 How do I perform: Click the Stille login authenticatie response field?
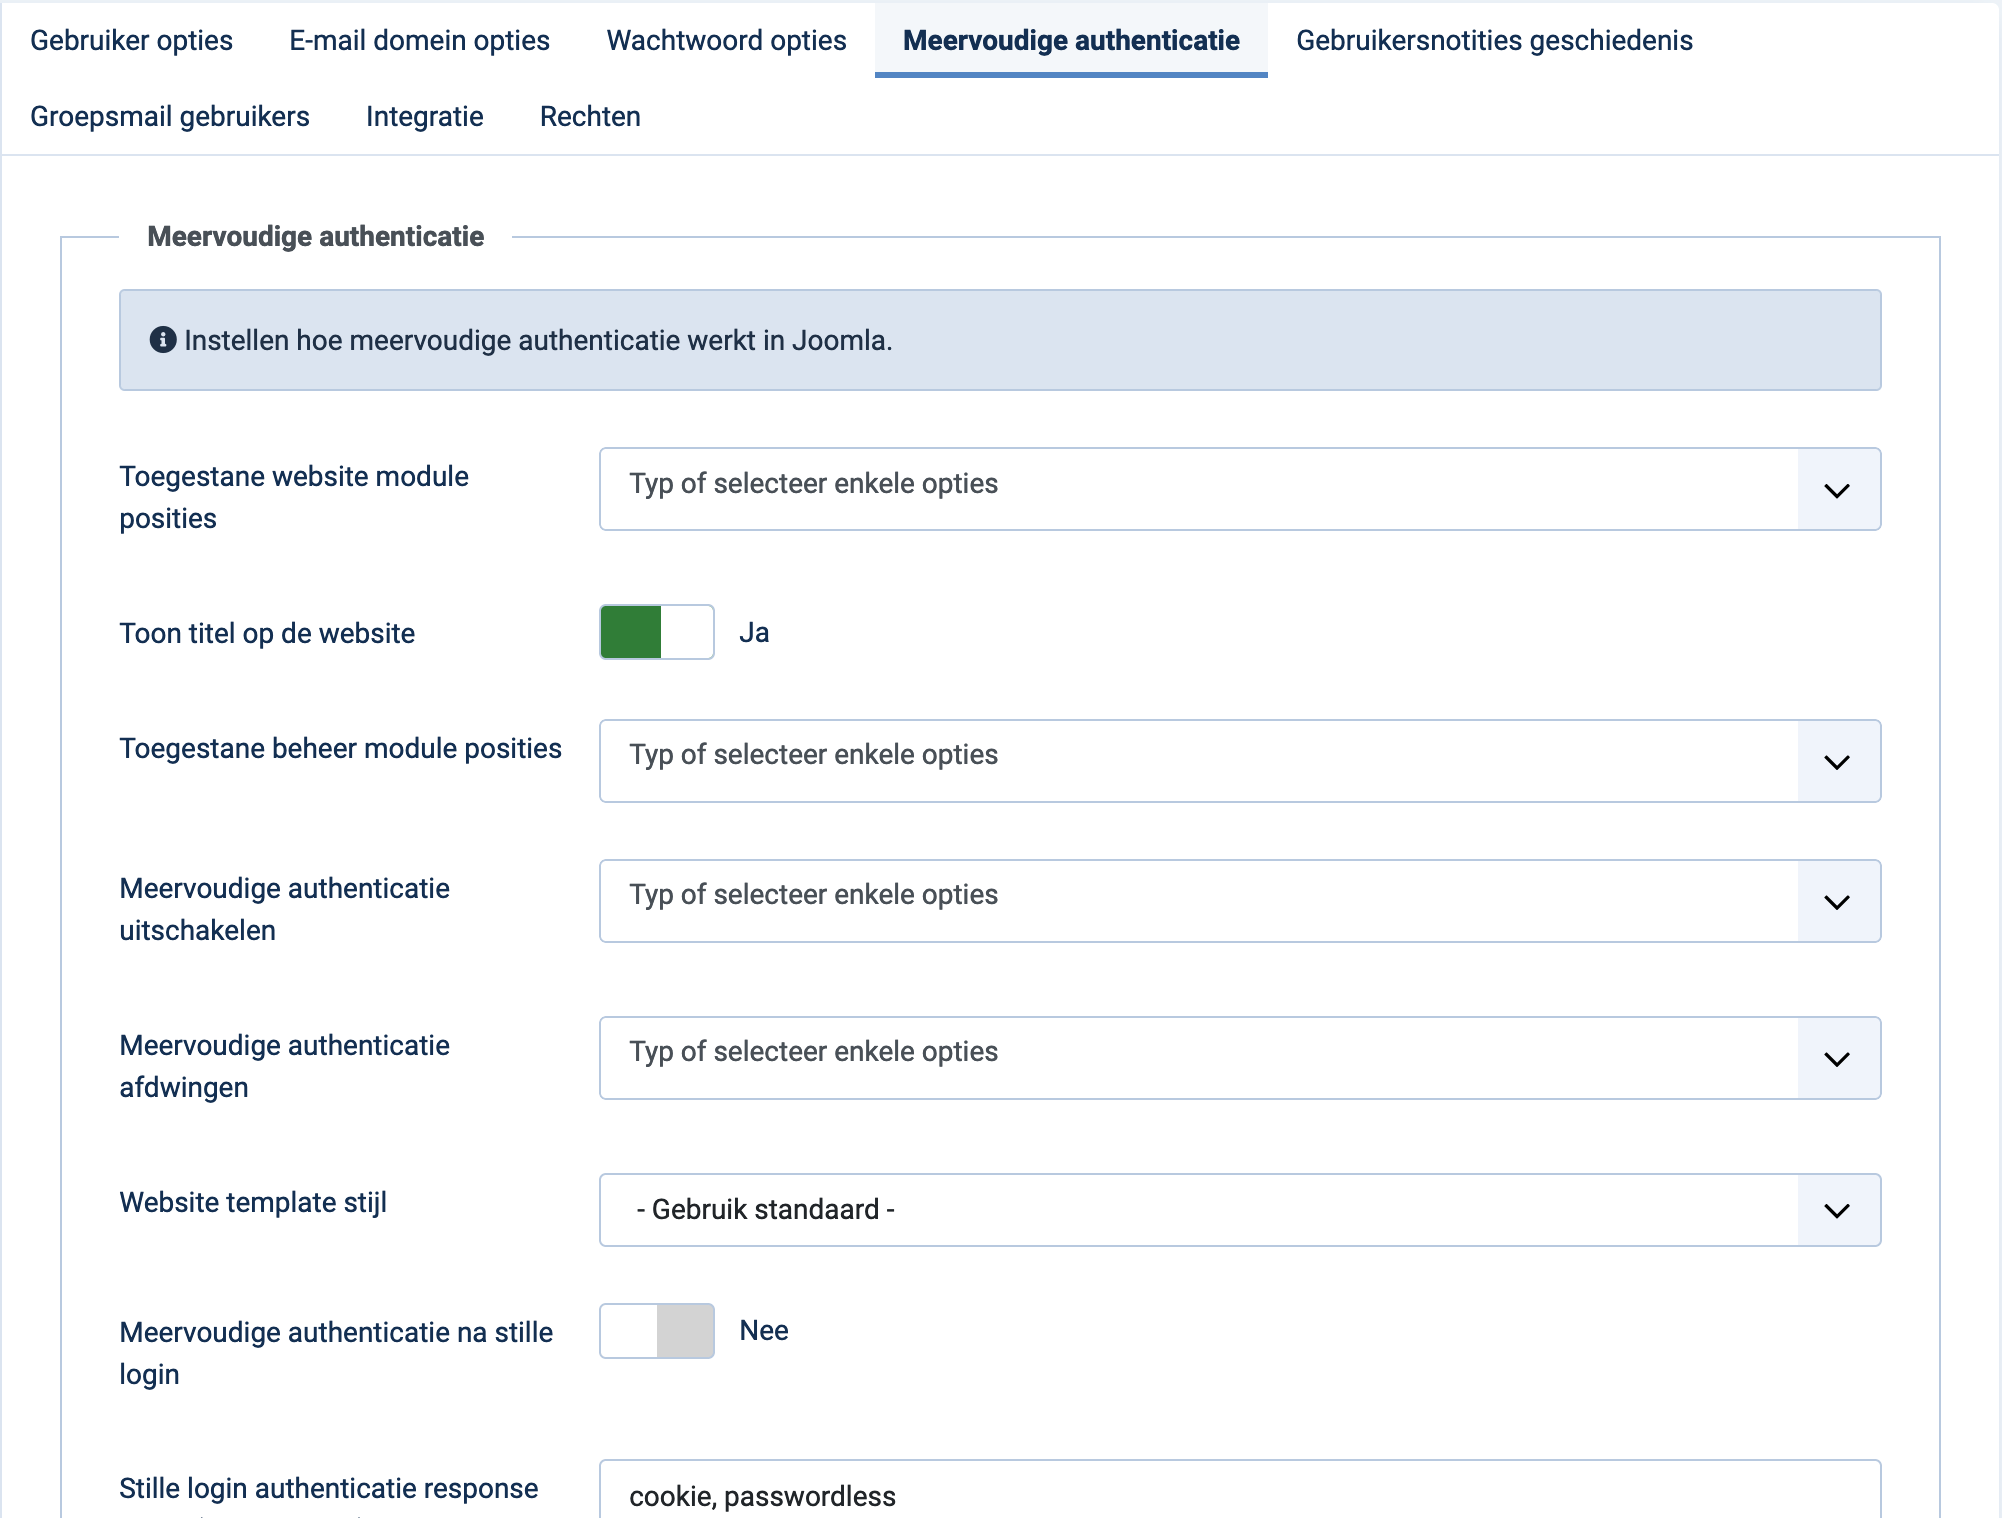pyautogui.click(x=1240, y=1490)
